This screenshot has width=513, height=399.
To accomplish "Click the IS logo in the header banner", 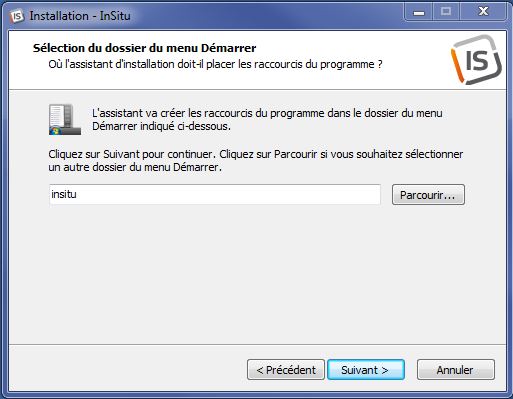I will pos(476,60).
